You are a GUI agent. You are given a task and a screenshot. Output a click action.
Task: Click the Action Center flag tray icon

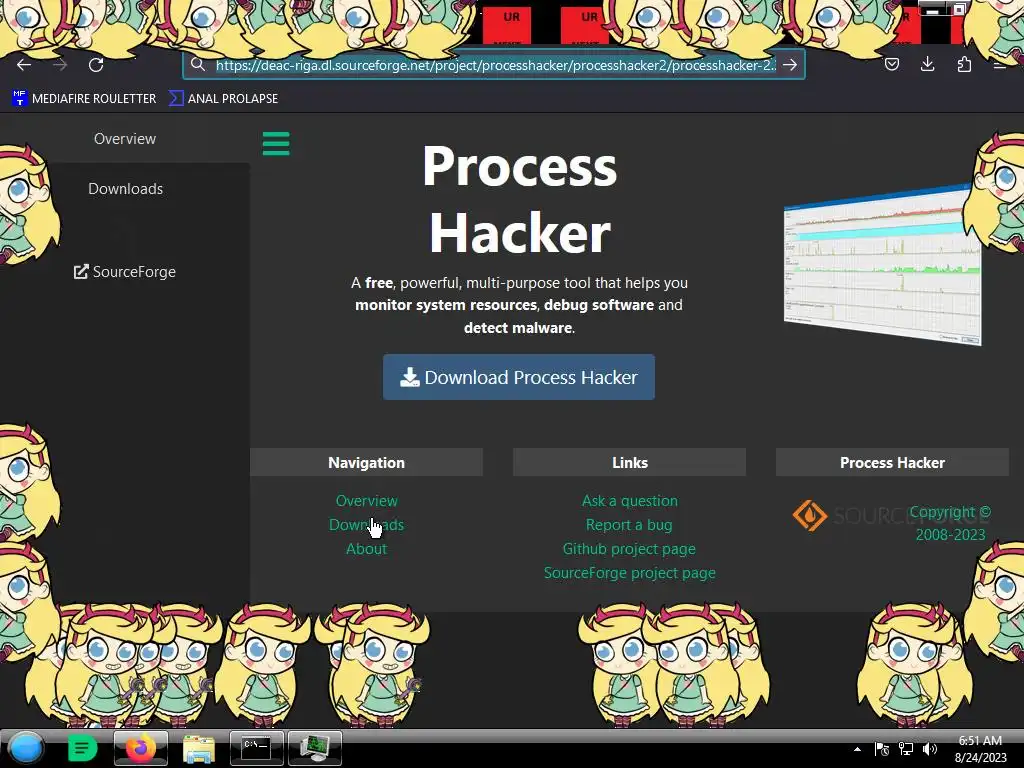[x=882, y=749]
